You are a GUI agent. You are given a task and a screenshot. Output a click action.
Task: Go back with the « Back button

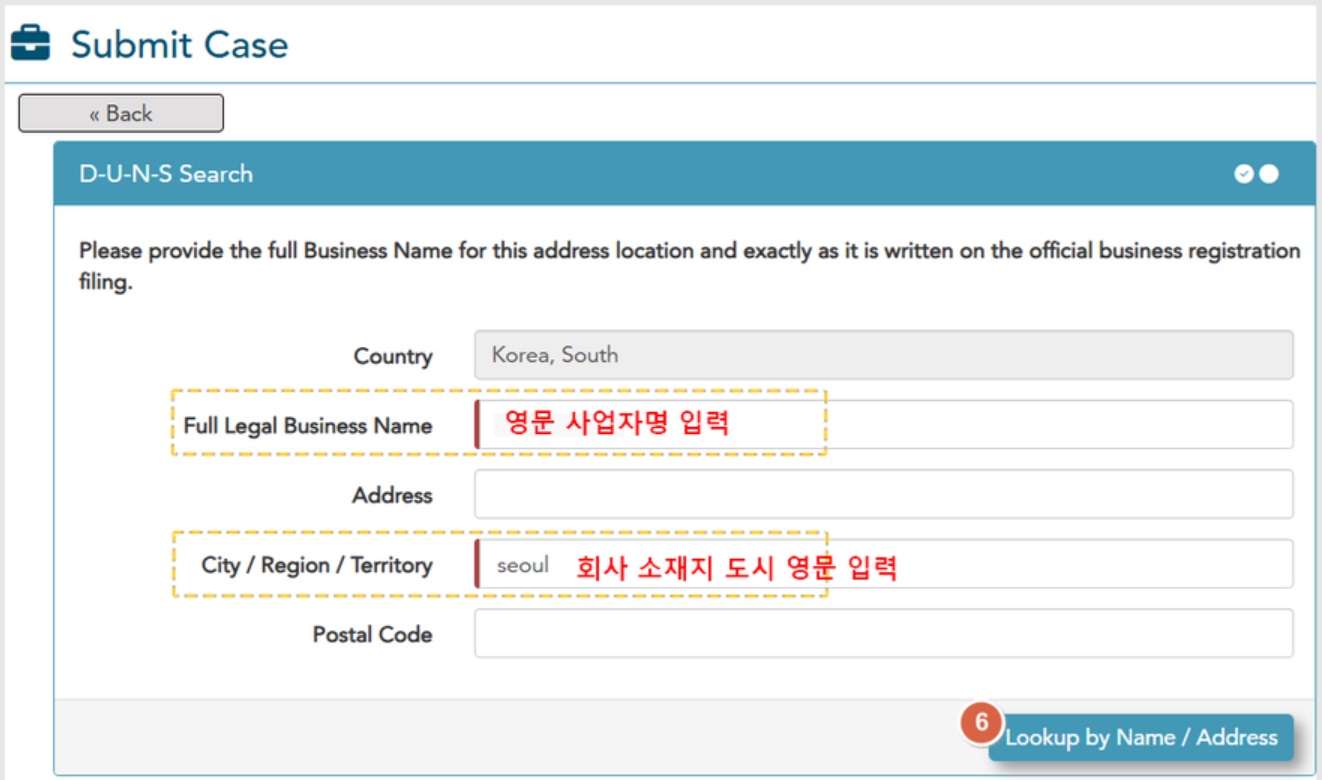(x=121, y=113)
